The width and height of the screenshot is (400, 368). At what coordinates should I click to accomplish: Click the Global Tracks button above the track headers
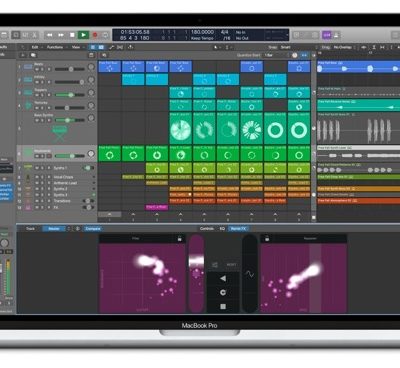pyautogui.click(x=91, y=55)
